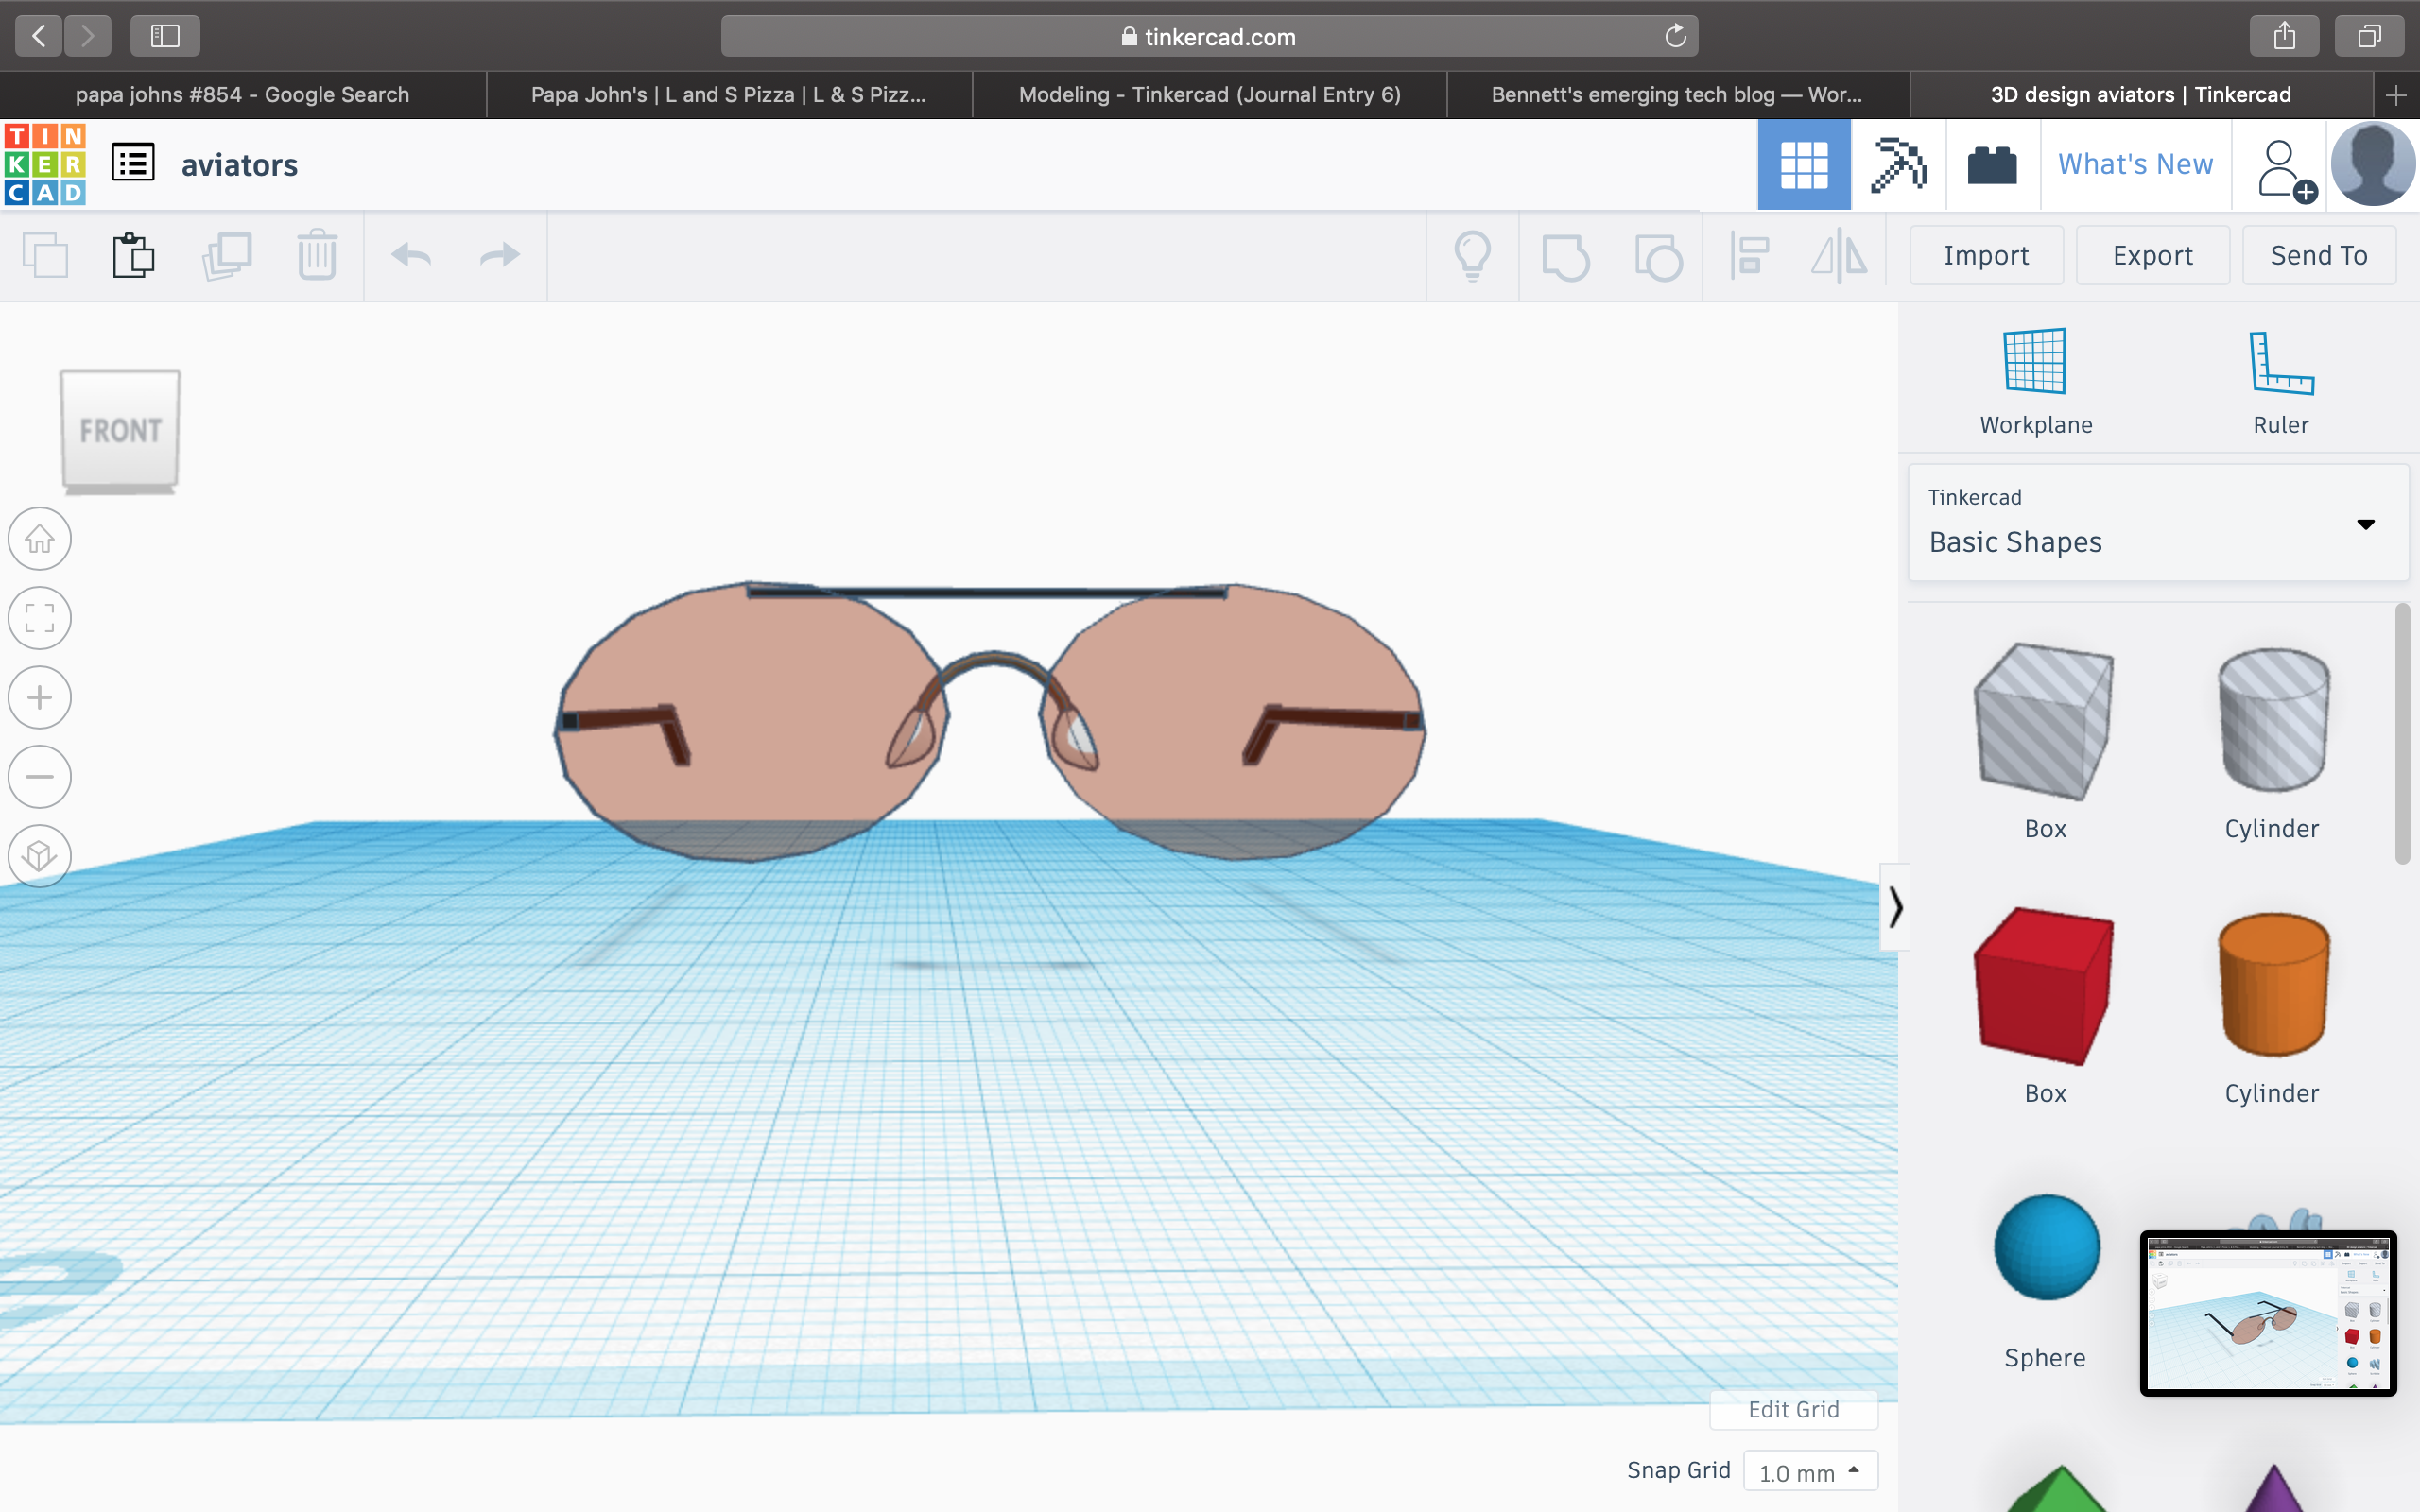
Task: Collapse the shapes panel with chevron
Action: pyautogui.click(x=1895, y=907)
